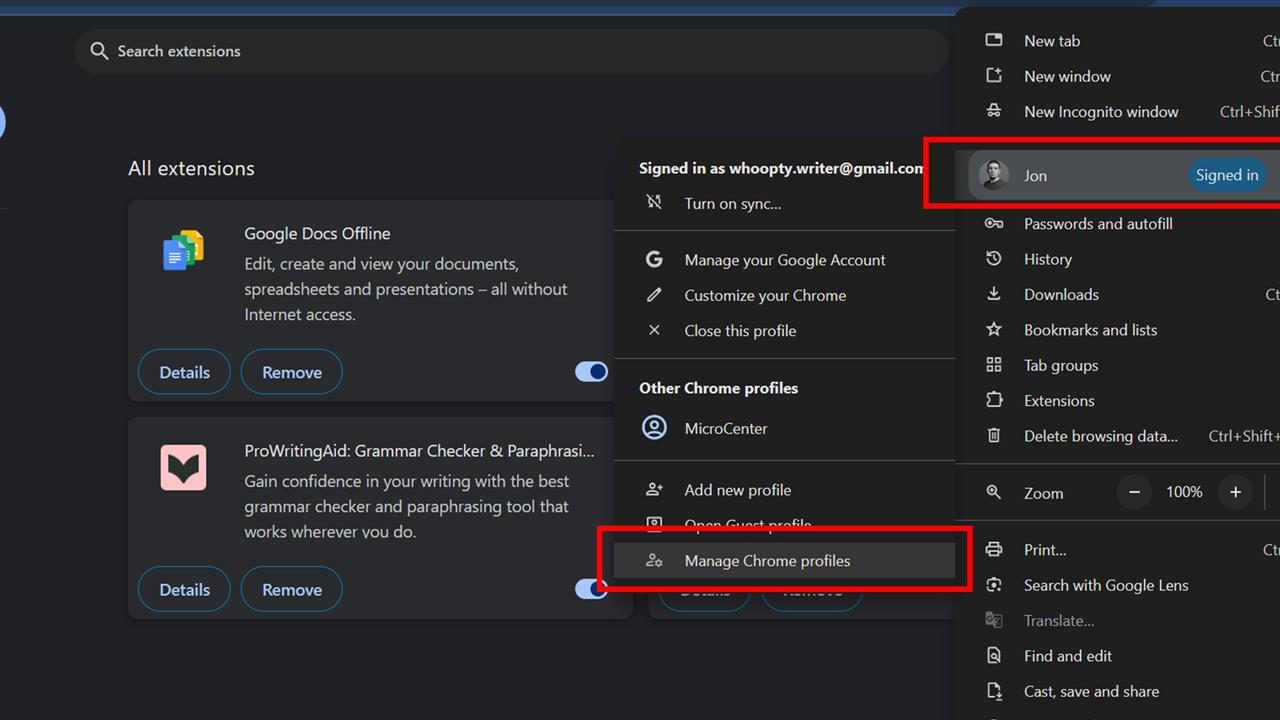This screenshot has height=720, width=1280.
Task: Click the Signed in as whoopty.writer email text
Action: click(x=782, y=168)
